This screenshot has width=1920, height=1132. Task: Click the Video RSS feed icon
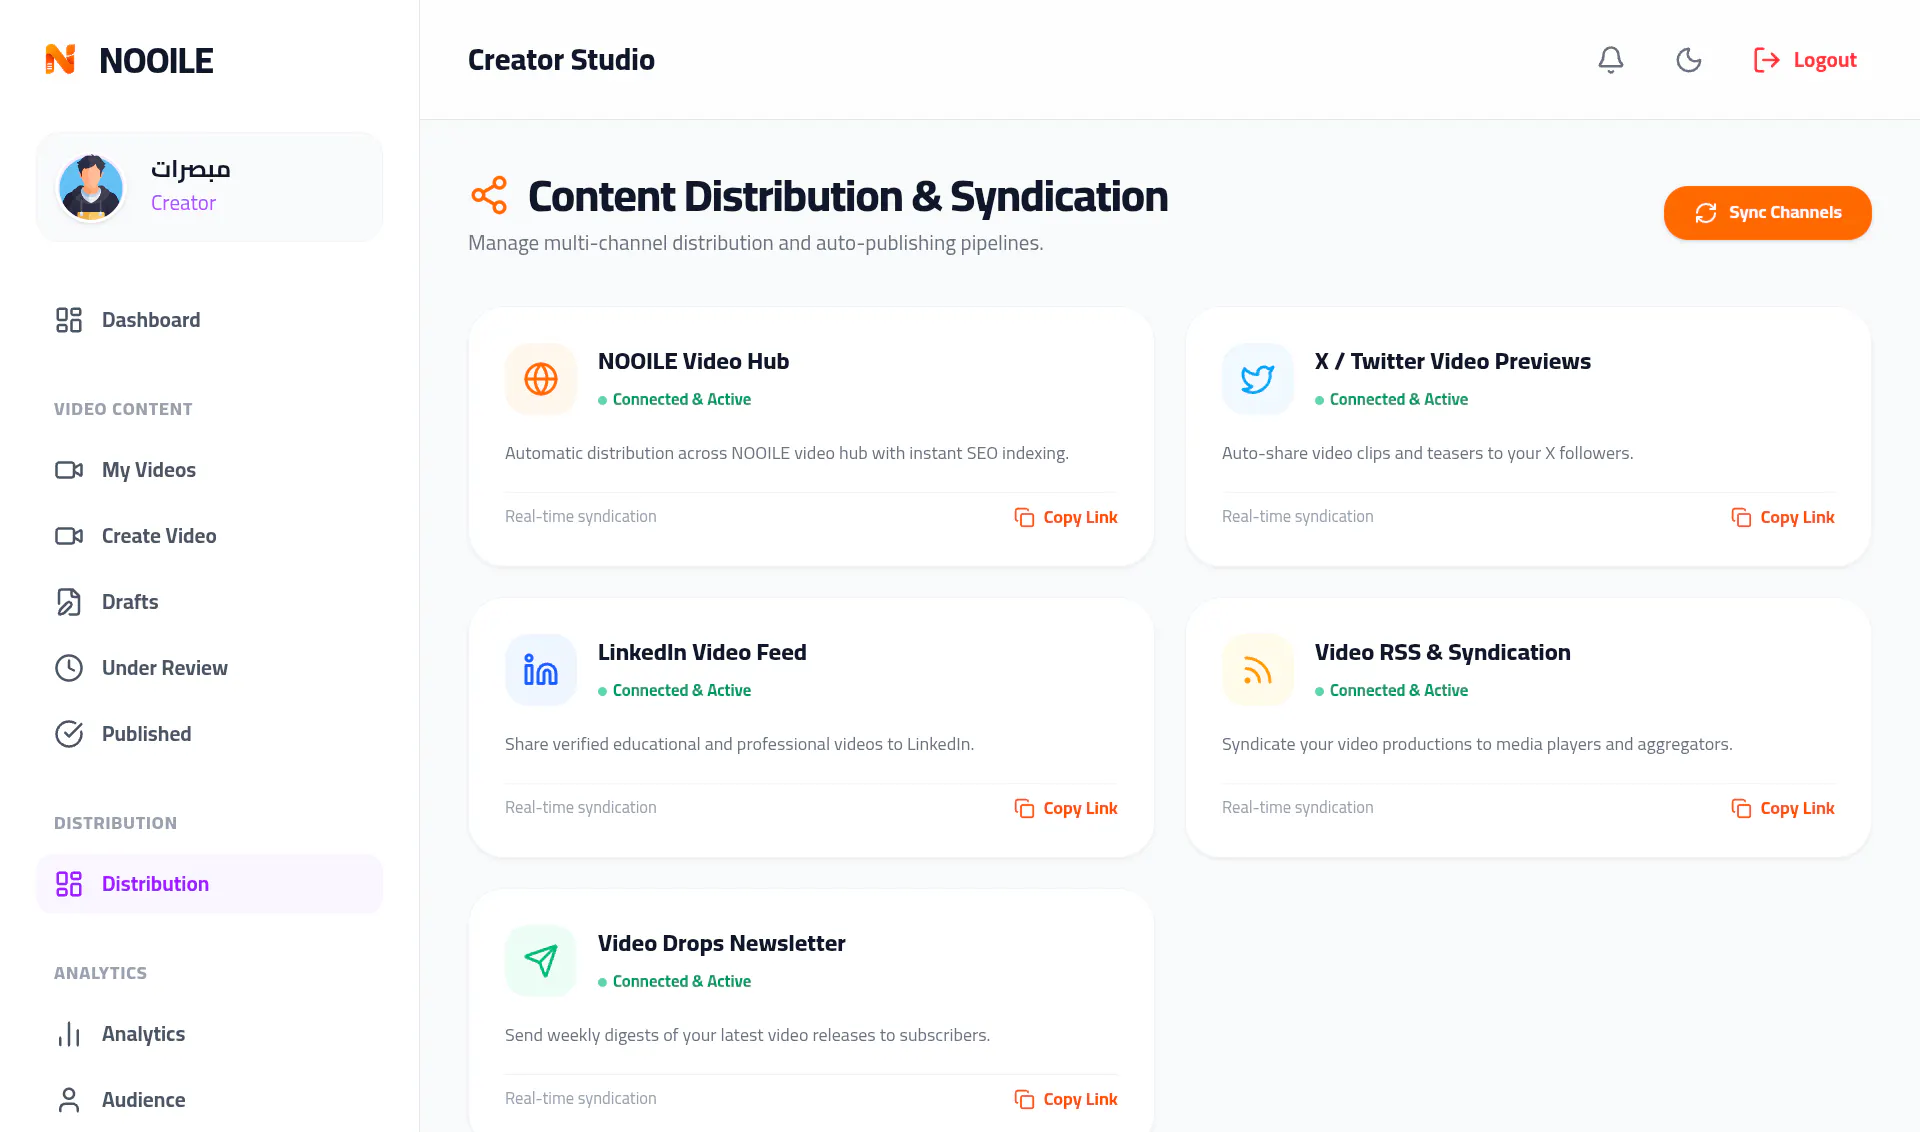tap(1258, 670)
